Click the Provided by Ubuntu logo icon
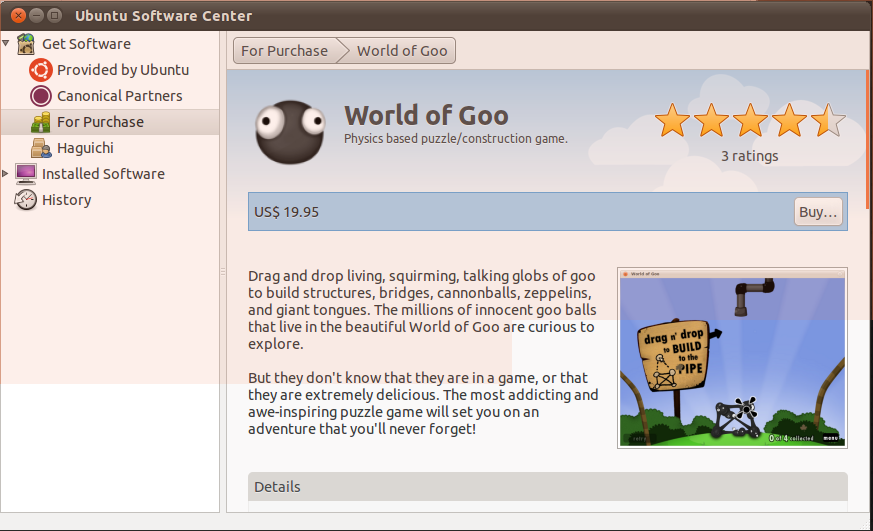This screenshot has height=531, width=873. [41, 70]
